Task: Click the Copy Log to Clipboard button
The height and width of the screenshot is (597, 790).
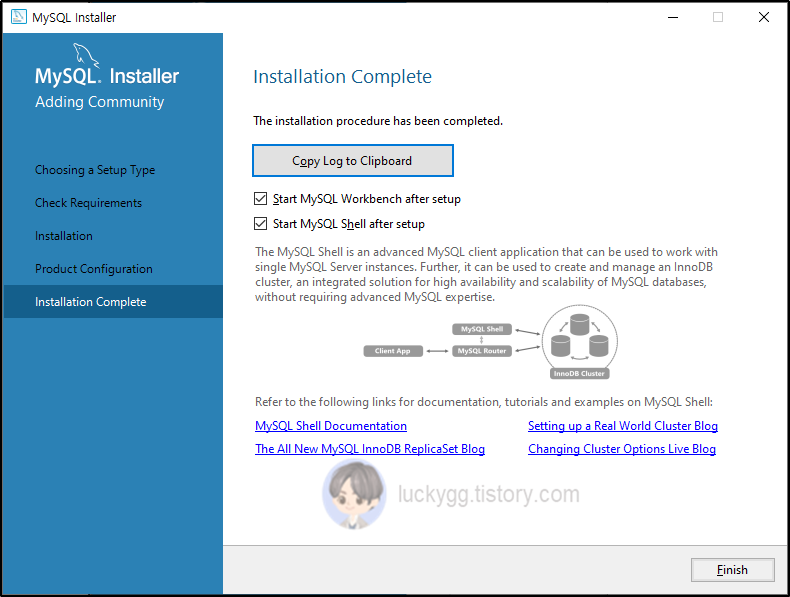Action: [353, 161]
